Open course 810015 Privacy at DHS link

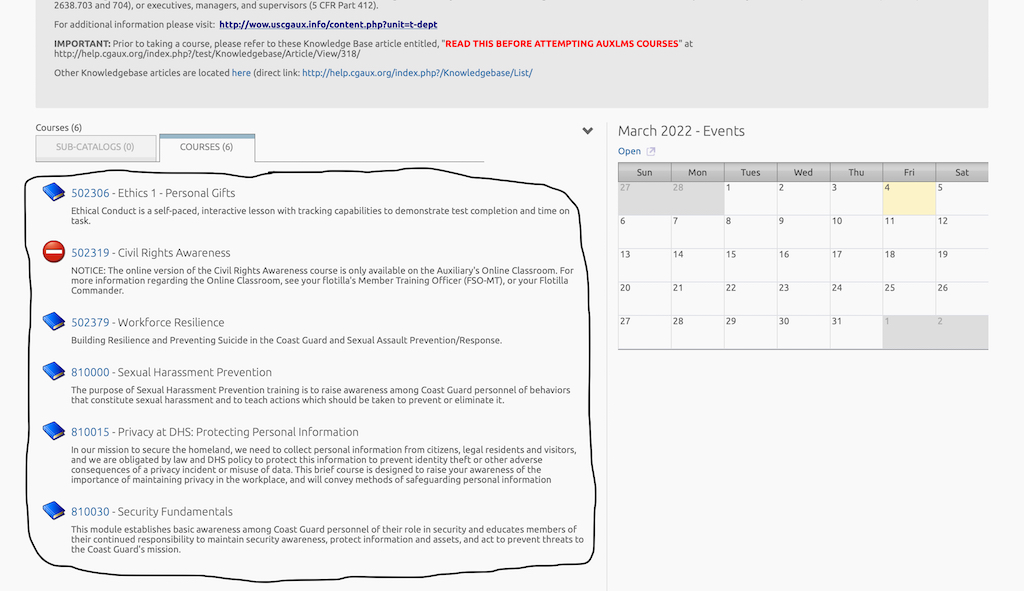coord(90,433)
